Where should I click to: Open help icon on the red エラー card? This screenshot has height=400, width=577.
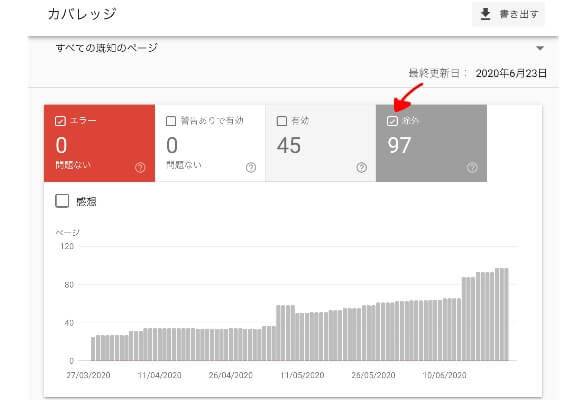click(140, 167)
